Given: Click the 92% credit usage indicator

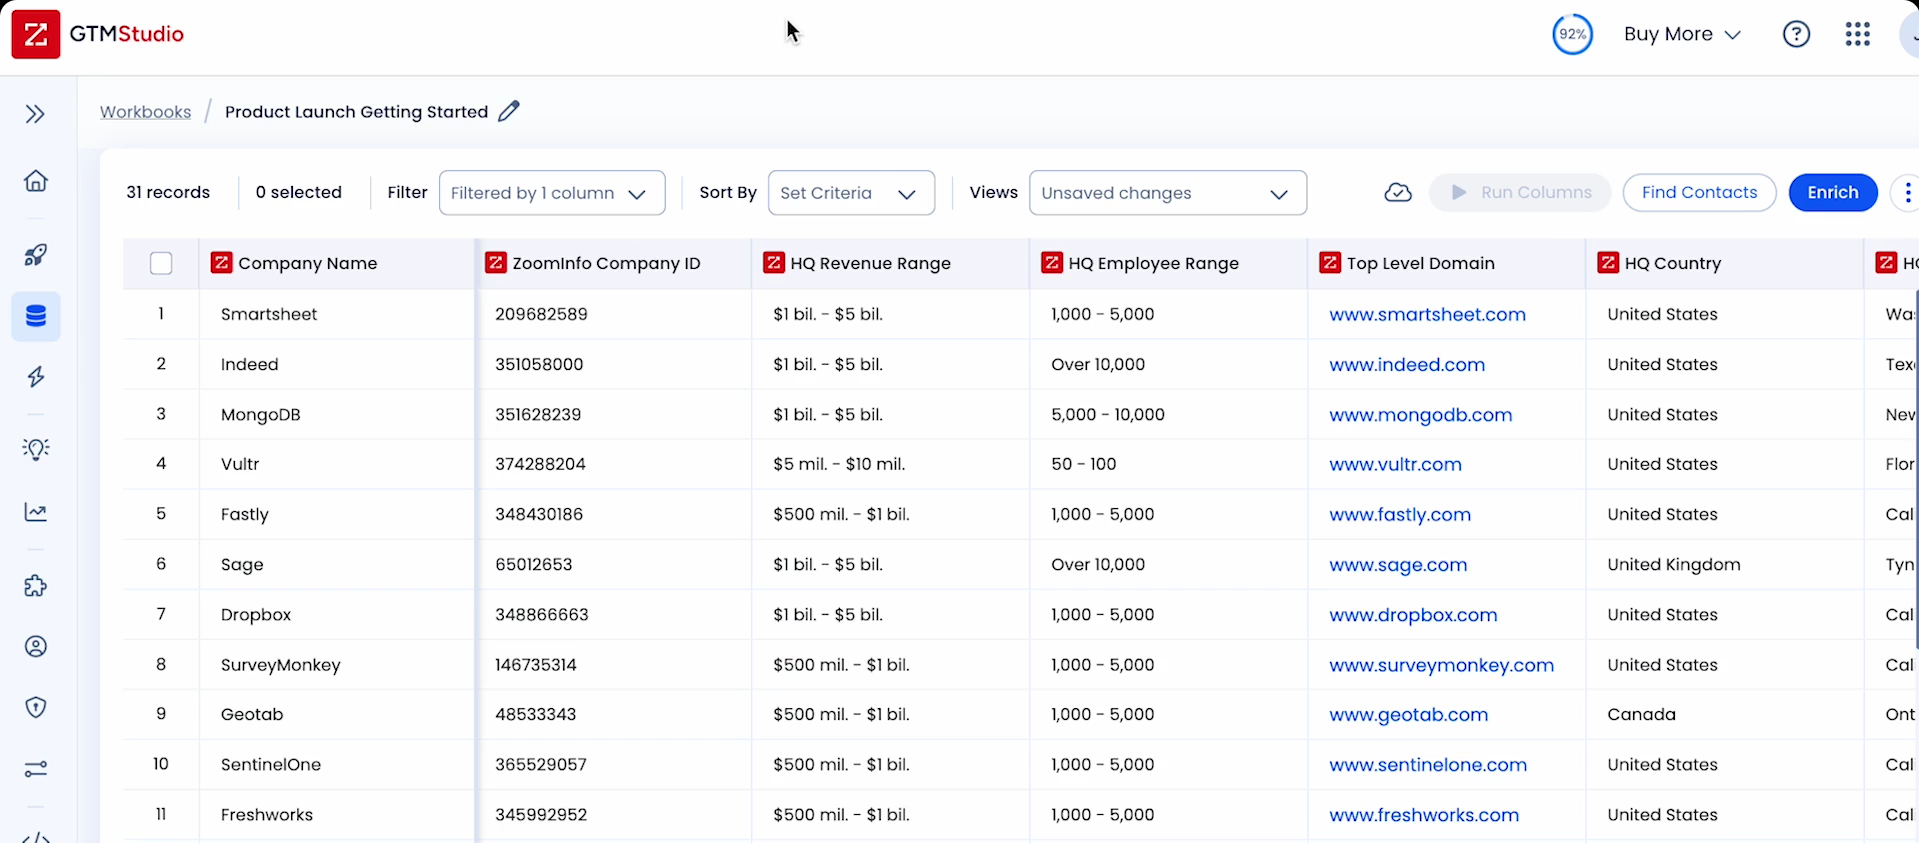Looking at the screenshot, I should pos(1572,34).
